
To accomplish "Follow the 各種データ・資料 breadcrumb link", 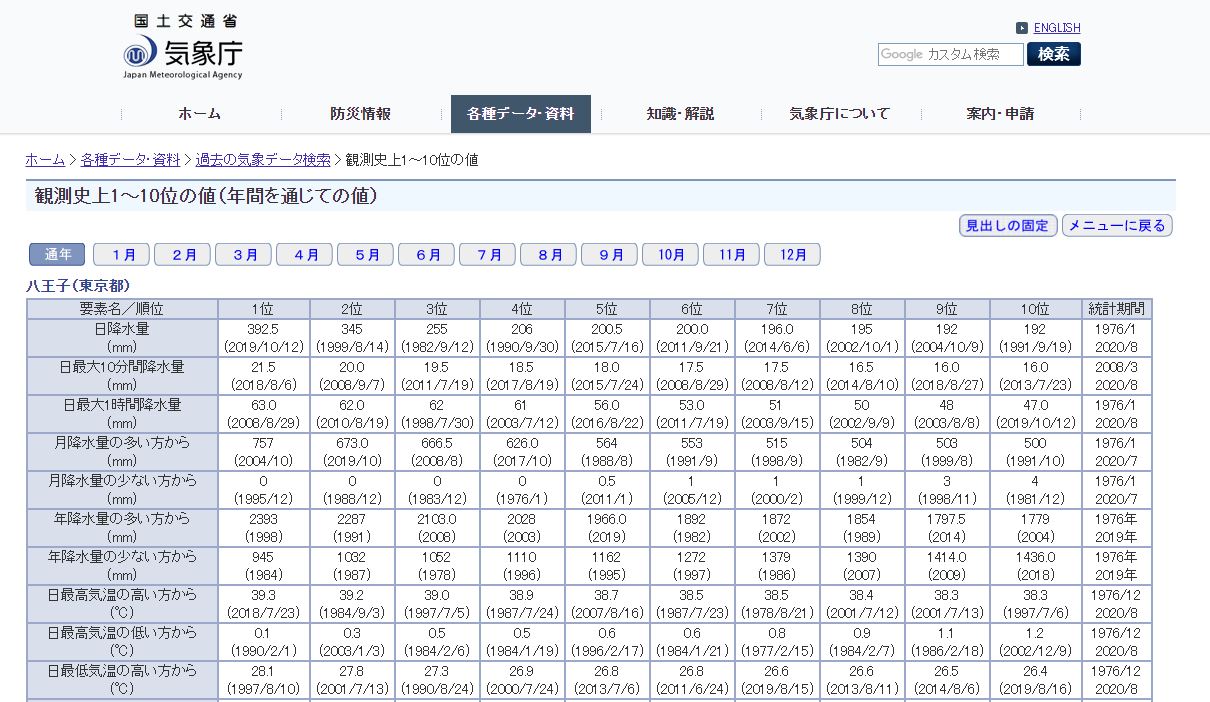I will [130, 160].
